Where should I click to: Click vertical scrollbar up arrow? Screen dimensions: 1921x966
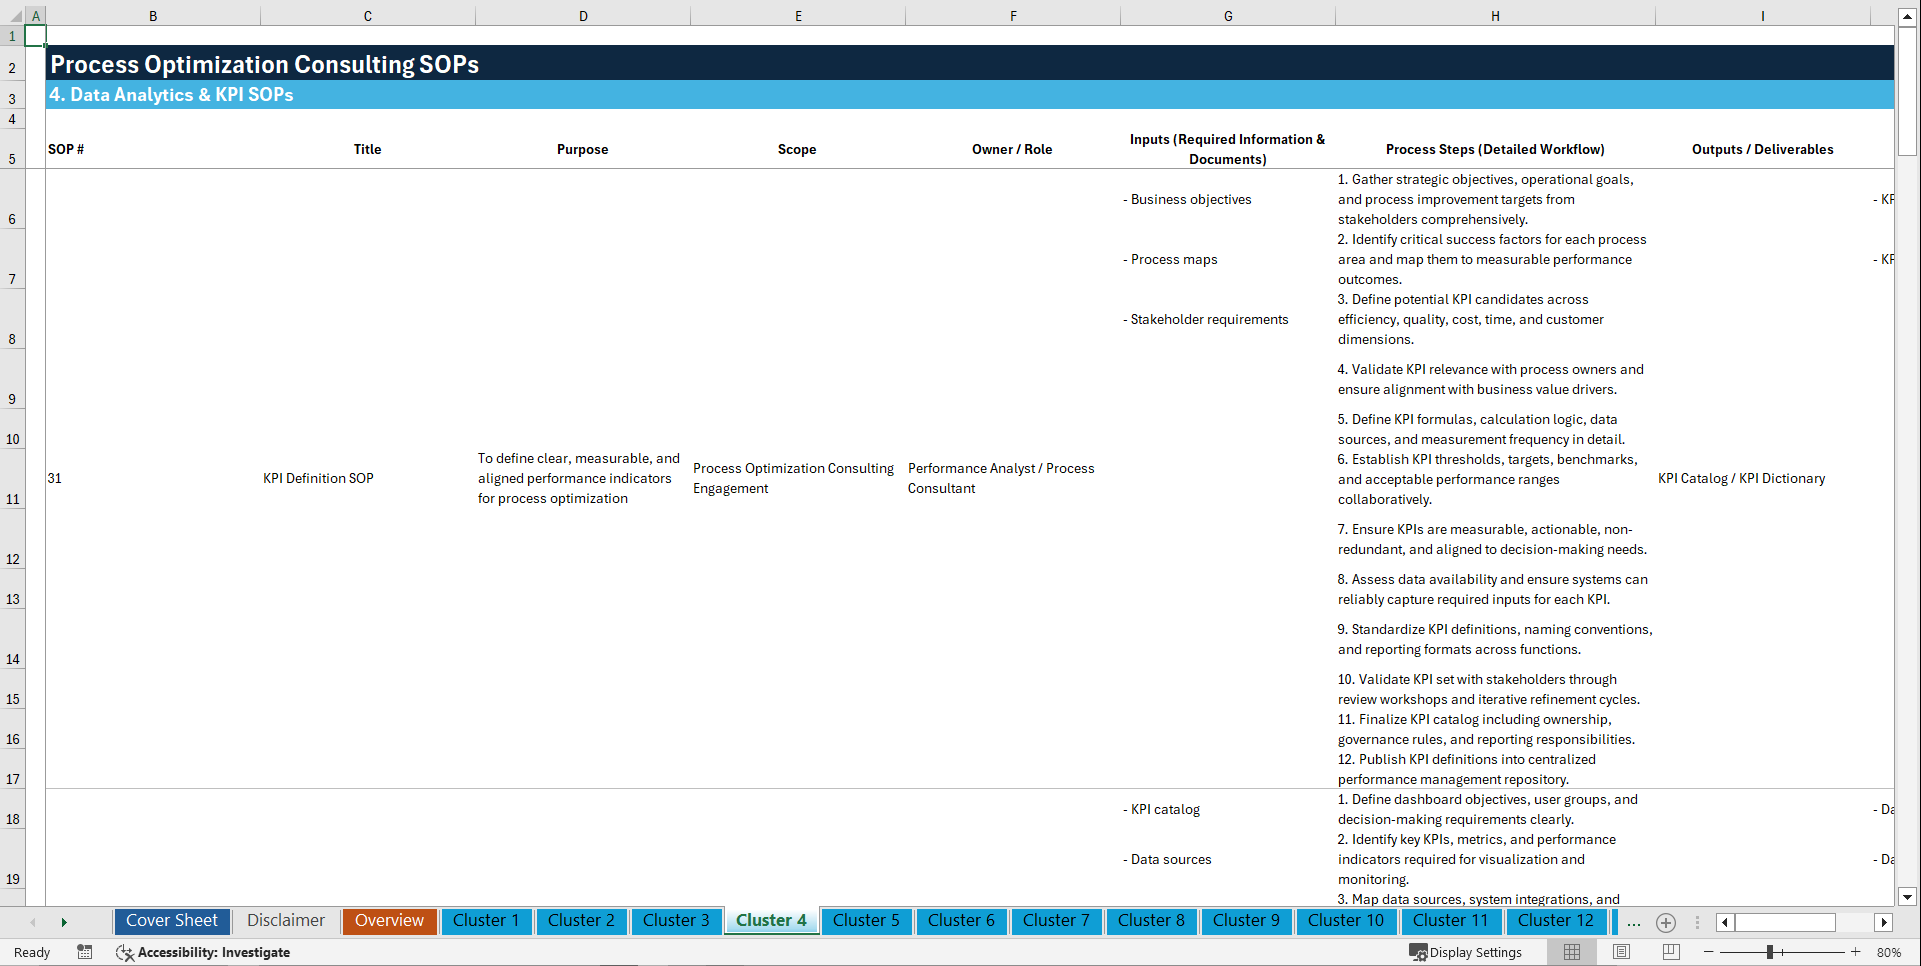click(x=1908, y=17)
